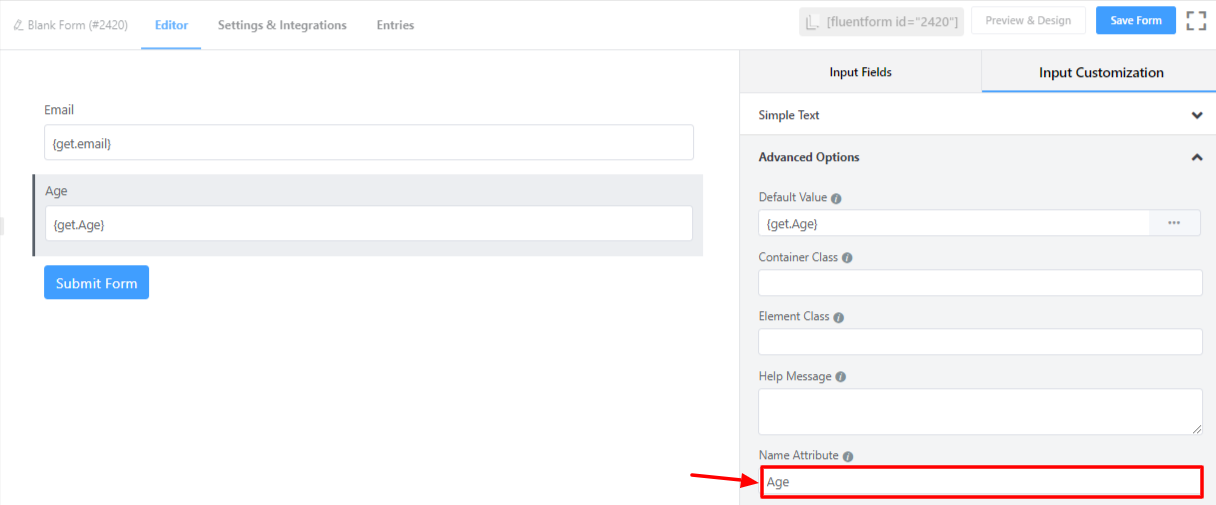Click the Container Class info icon

tap(847, 258)
